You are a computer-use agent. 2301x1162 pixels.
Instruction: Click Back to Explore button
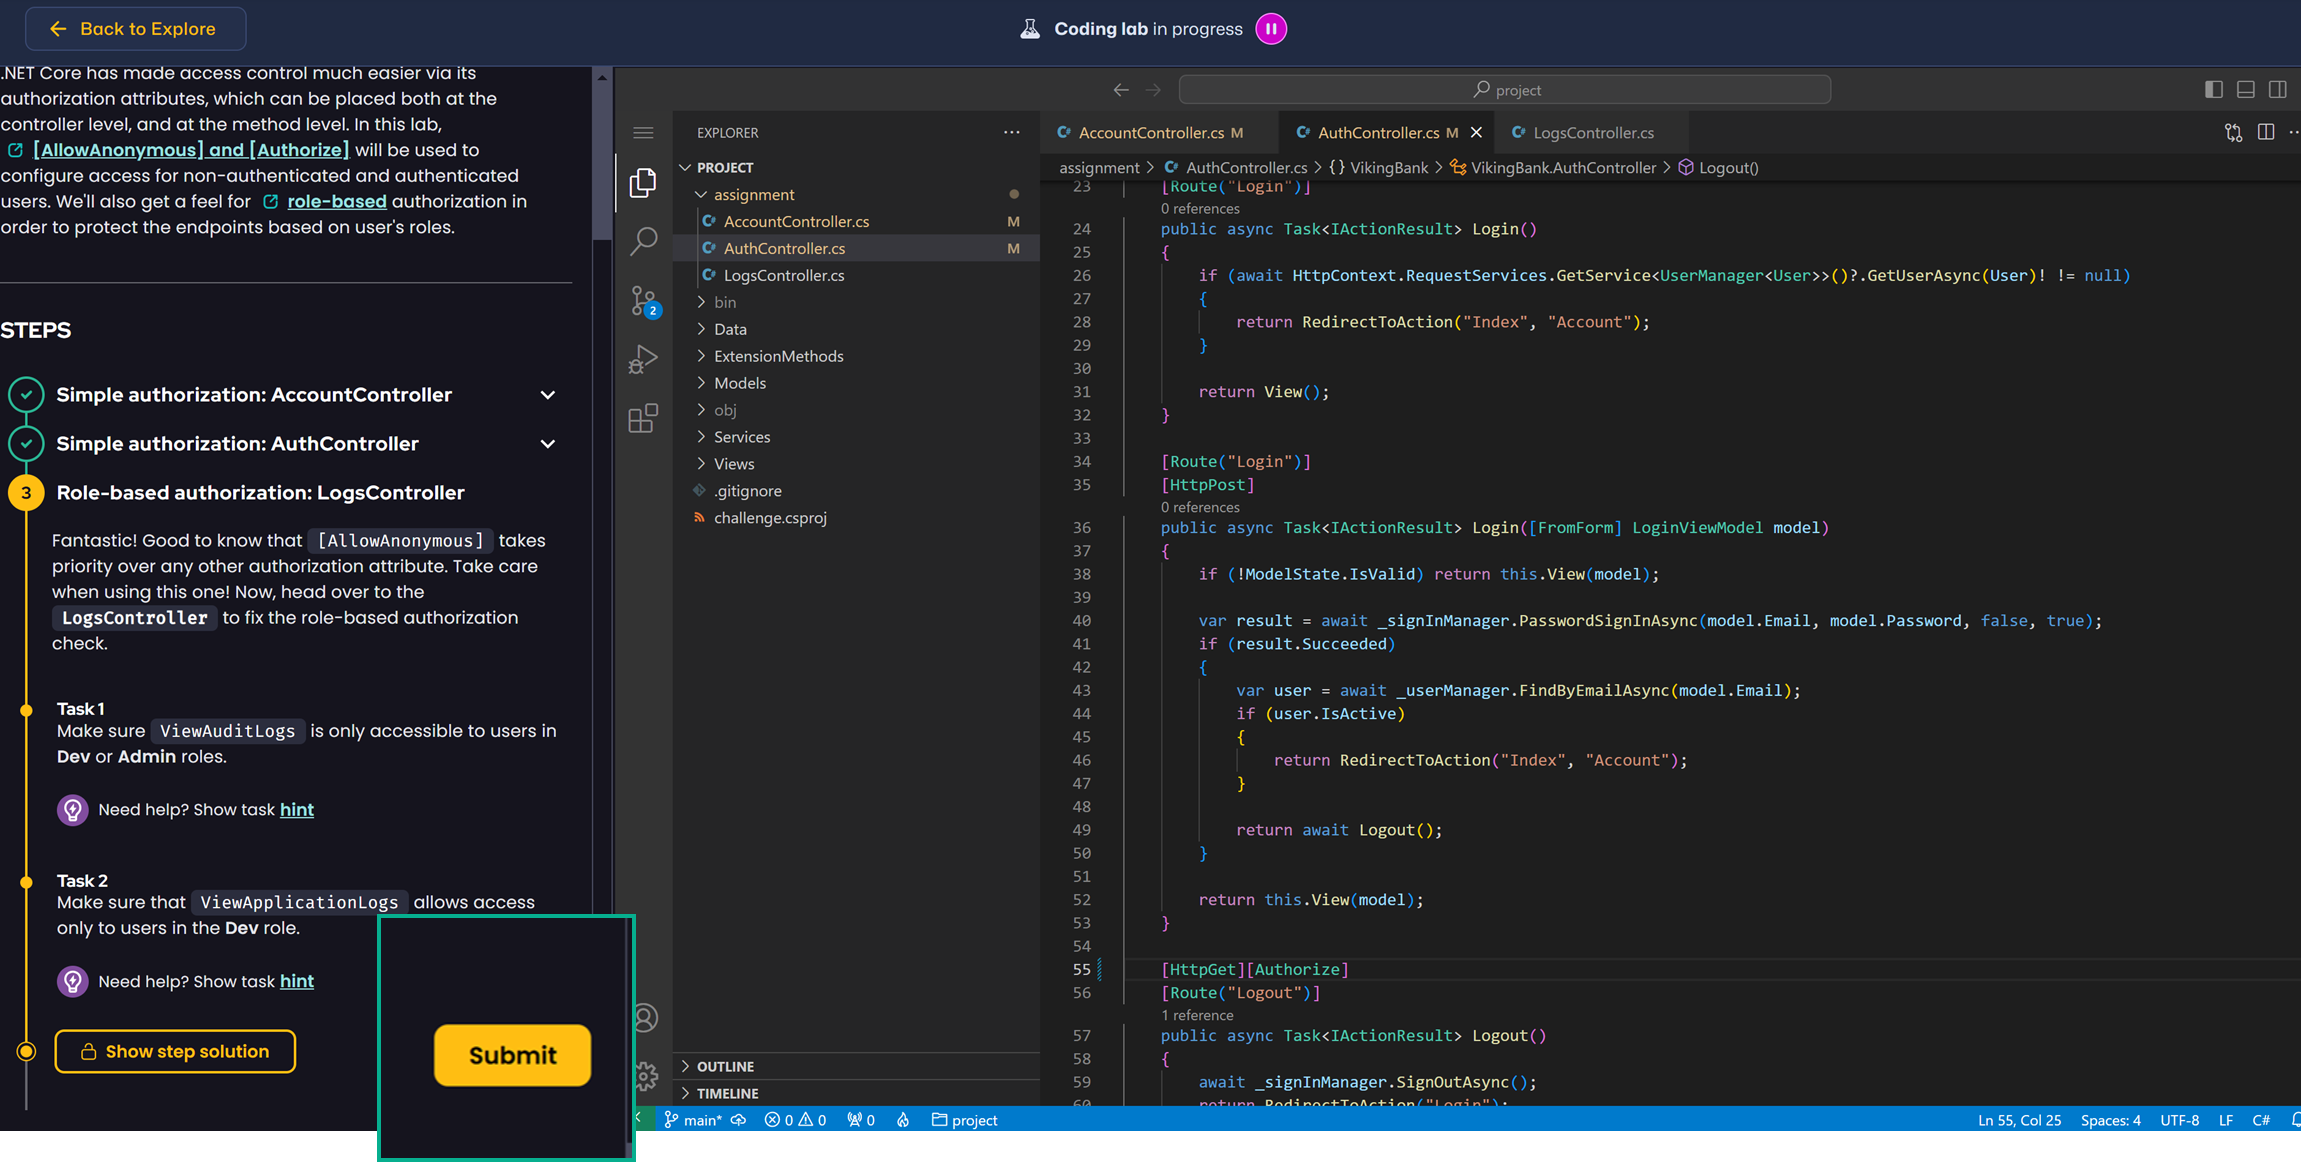135,29
